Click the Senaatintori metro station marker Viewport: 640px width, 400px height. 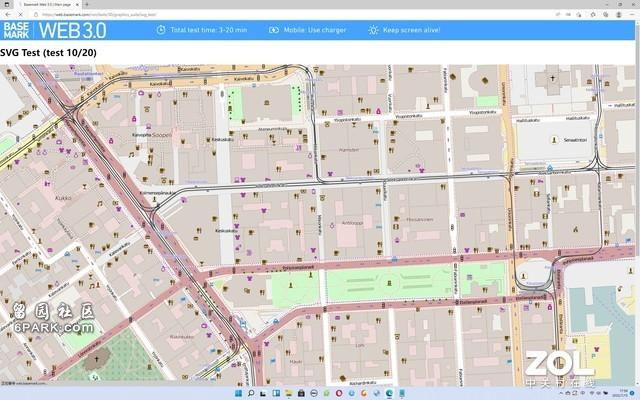(551, 165)
